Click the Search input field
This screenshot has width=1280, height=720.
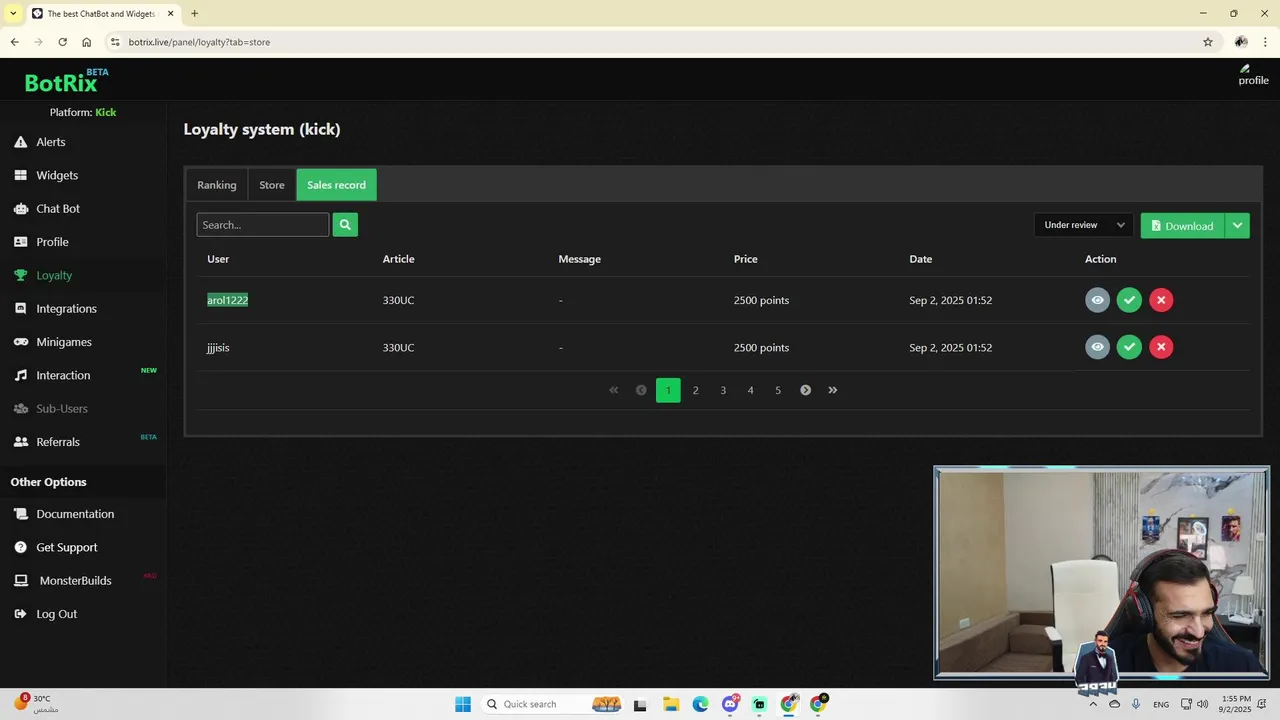263,225
